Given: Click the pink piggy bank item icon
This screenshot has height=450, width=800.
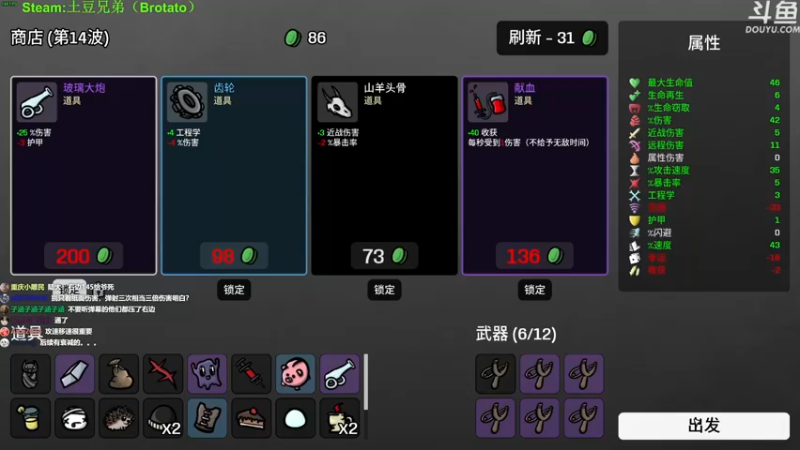Looking at the screenshot, I should tap(295, 374).
